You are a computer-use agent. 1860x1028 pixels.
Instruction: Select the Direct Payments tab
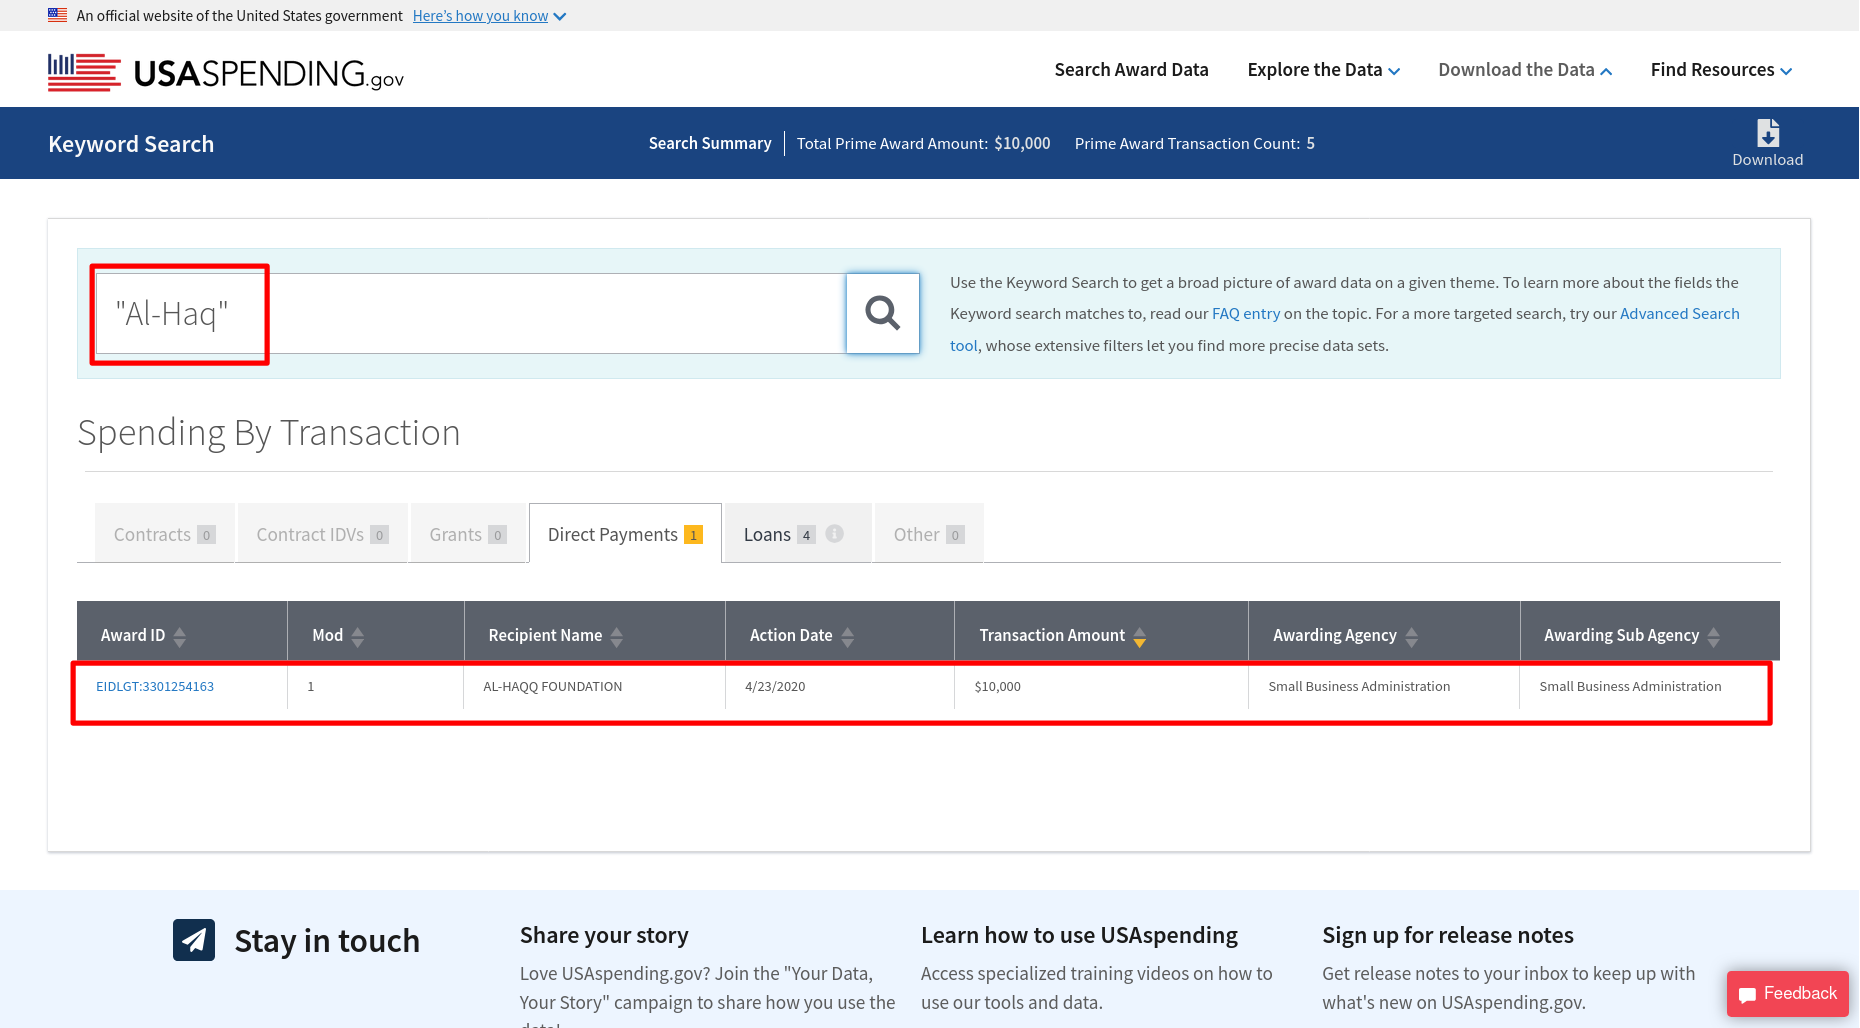pyautogui.click(x=624, y=535)
